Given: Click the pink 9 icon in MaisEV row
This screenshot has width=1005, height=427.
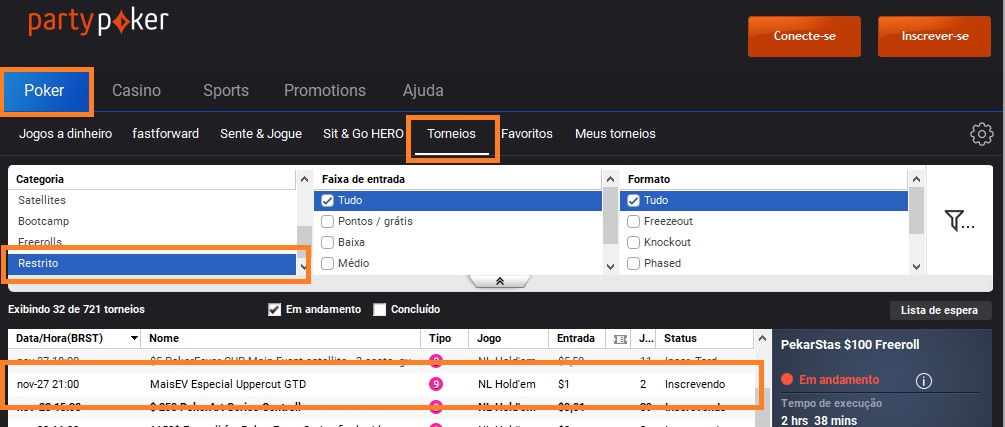Looking at the screenshot, I should [x=436, y=385].
